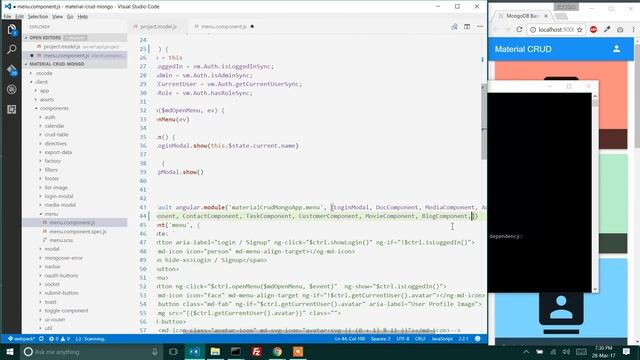640x360 pixels.
Task: Open the Extensions view in activity bar
Action: pos(11,109)
